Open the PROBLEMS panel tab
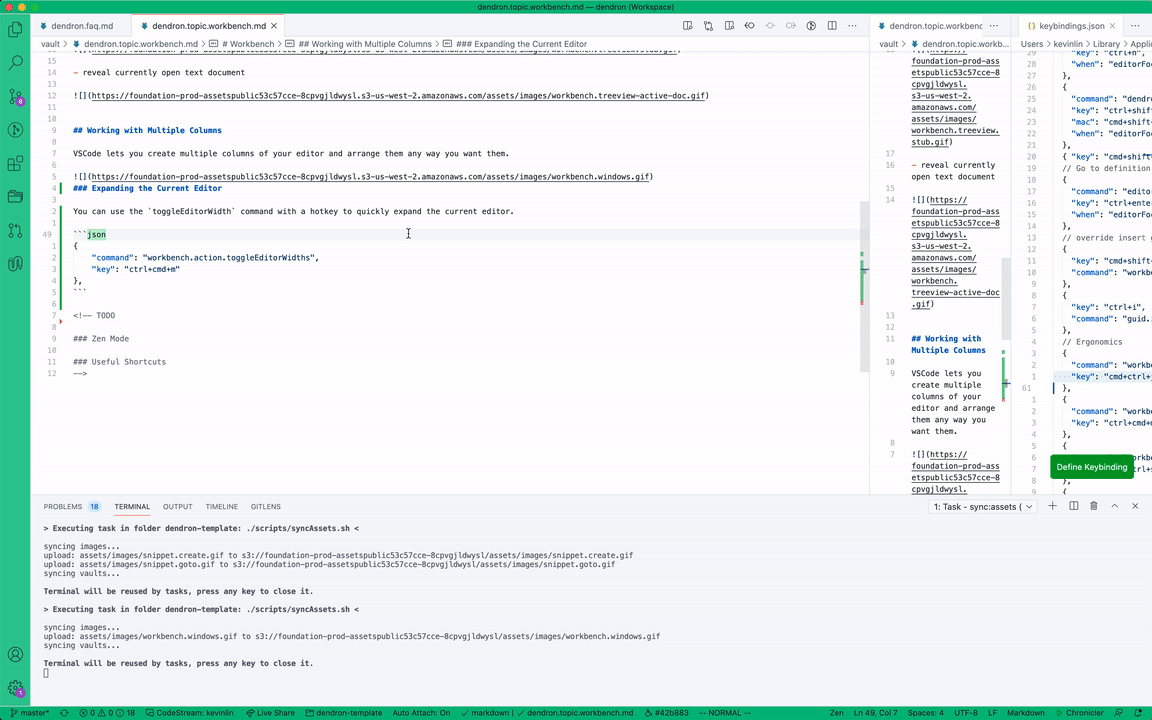The width and height of the screenshot is (1152, 720). click(71, 506)
